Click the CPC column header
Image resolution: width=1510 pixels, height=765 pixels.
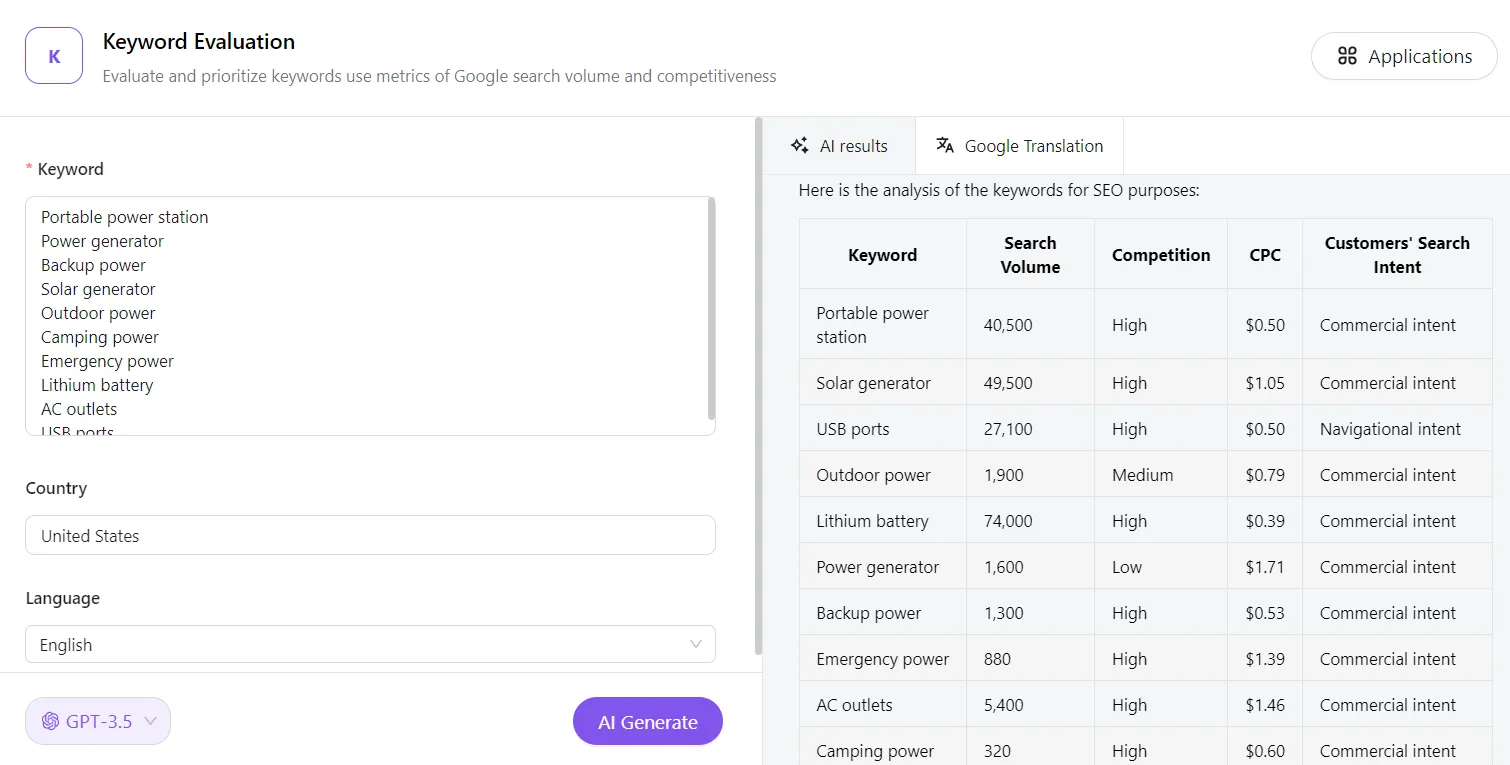point(1264,255)
